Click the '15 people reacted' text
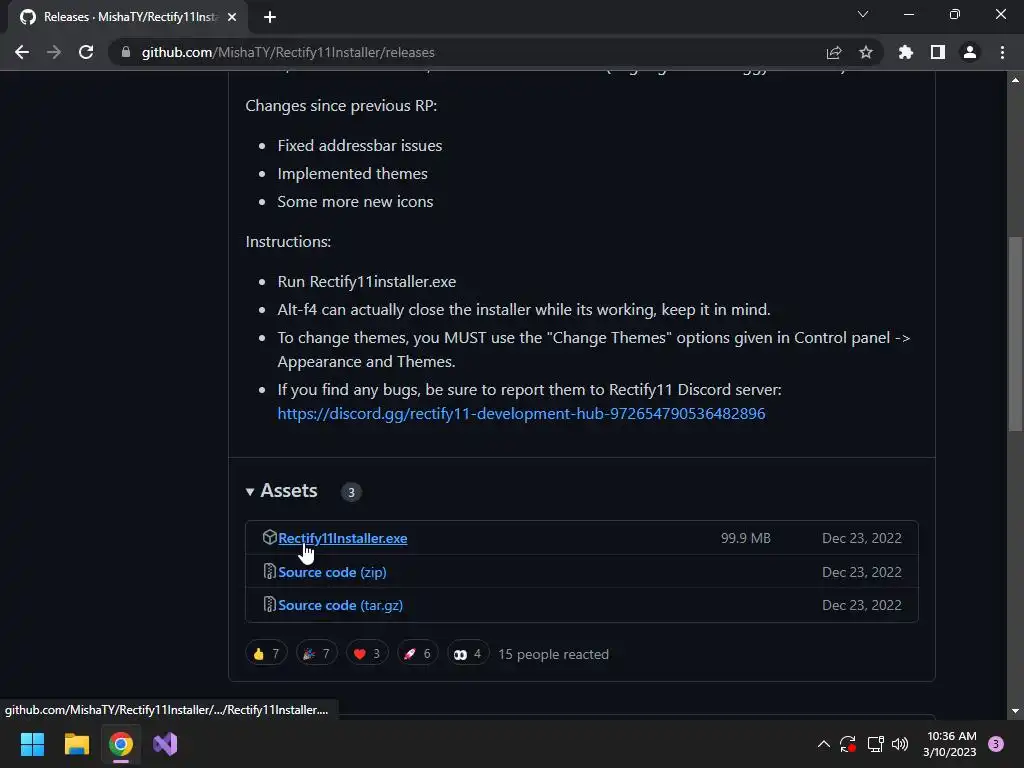The height and width of the screenshot is (768, 1024). (553, 654)
